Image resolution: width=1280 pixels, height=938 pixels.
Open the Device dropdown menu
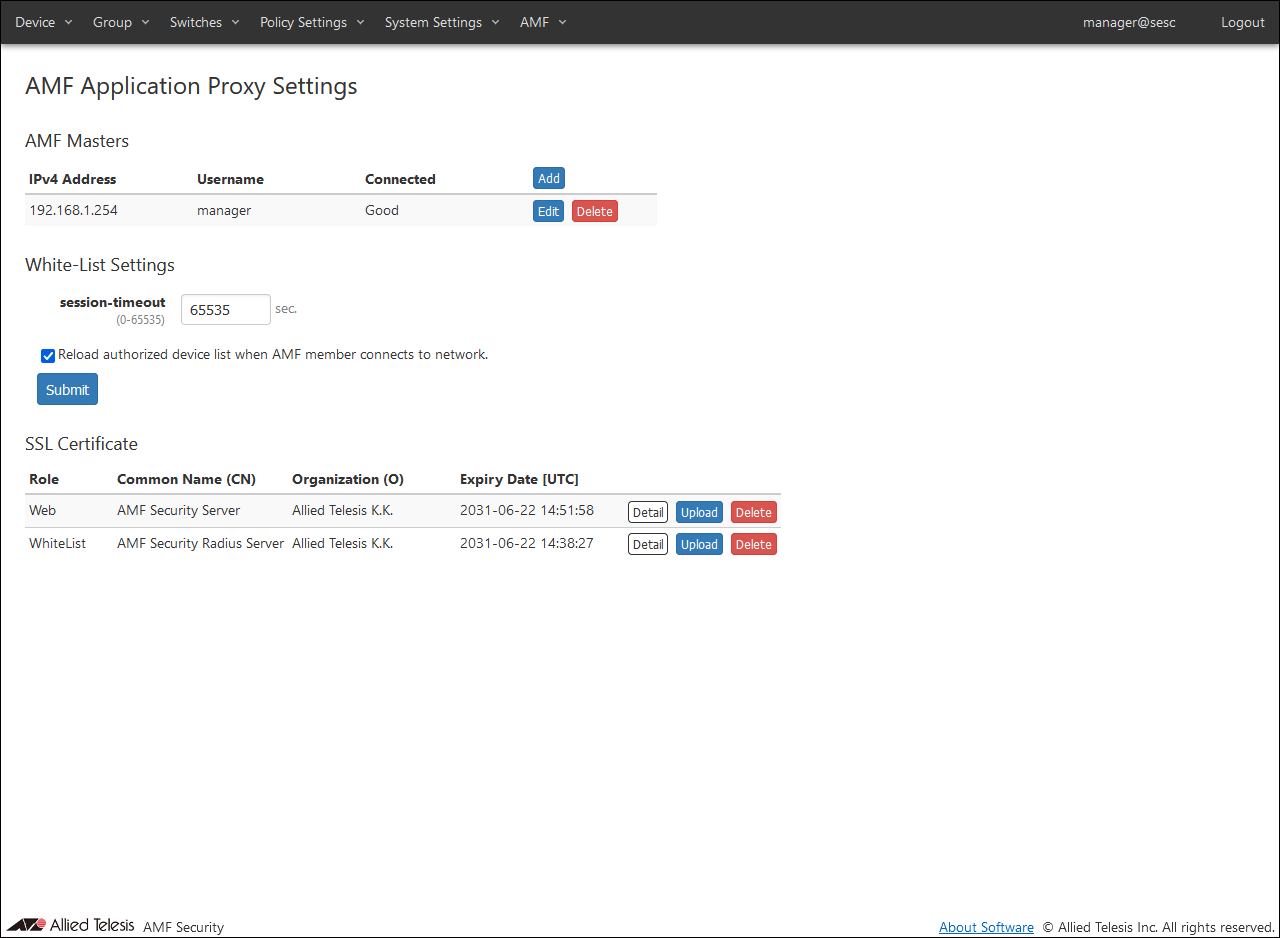[43, 22]
